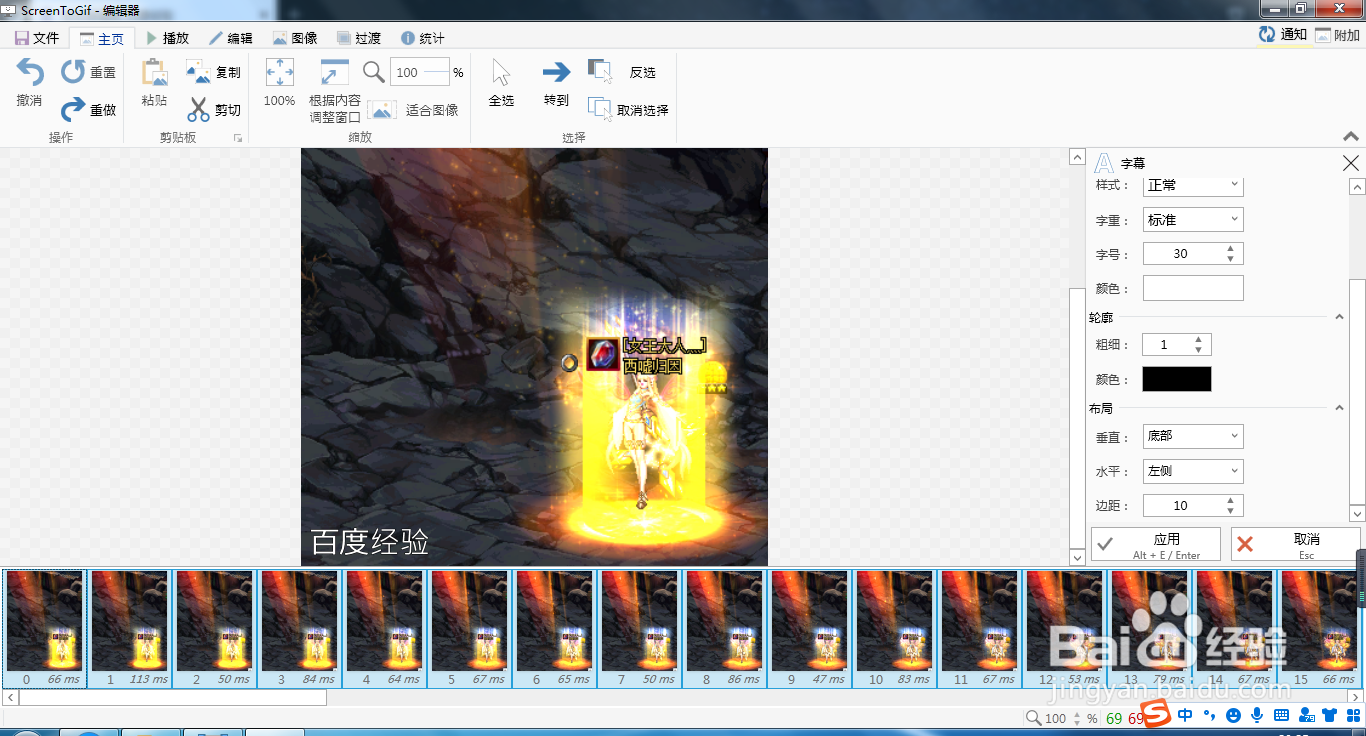The width and height of the screenshot is (1366, 736).
Task: Pick the black outline color swatch
Action: coord(1177,379)
